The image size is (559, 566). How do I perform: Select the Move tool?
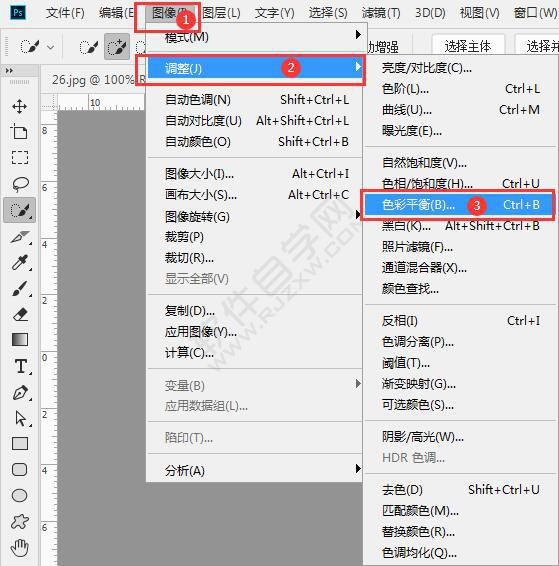click(19, 106)
